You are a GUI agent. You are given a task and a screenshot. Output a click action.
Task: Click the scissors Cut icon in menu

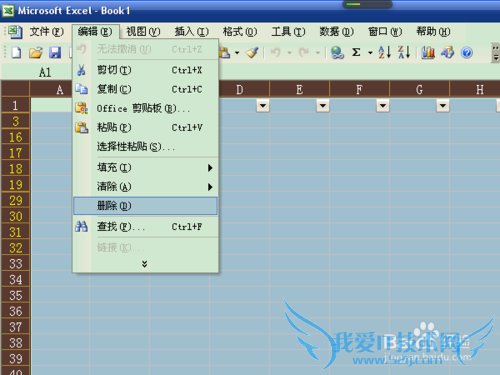click(x=81, y=70)
